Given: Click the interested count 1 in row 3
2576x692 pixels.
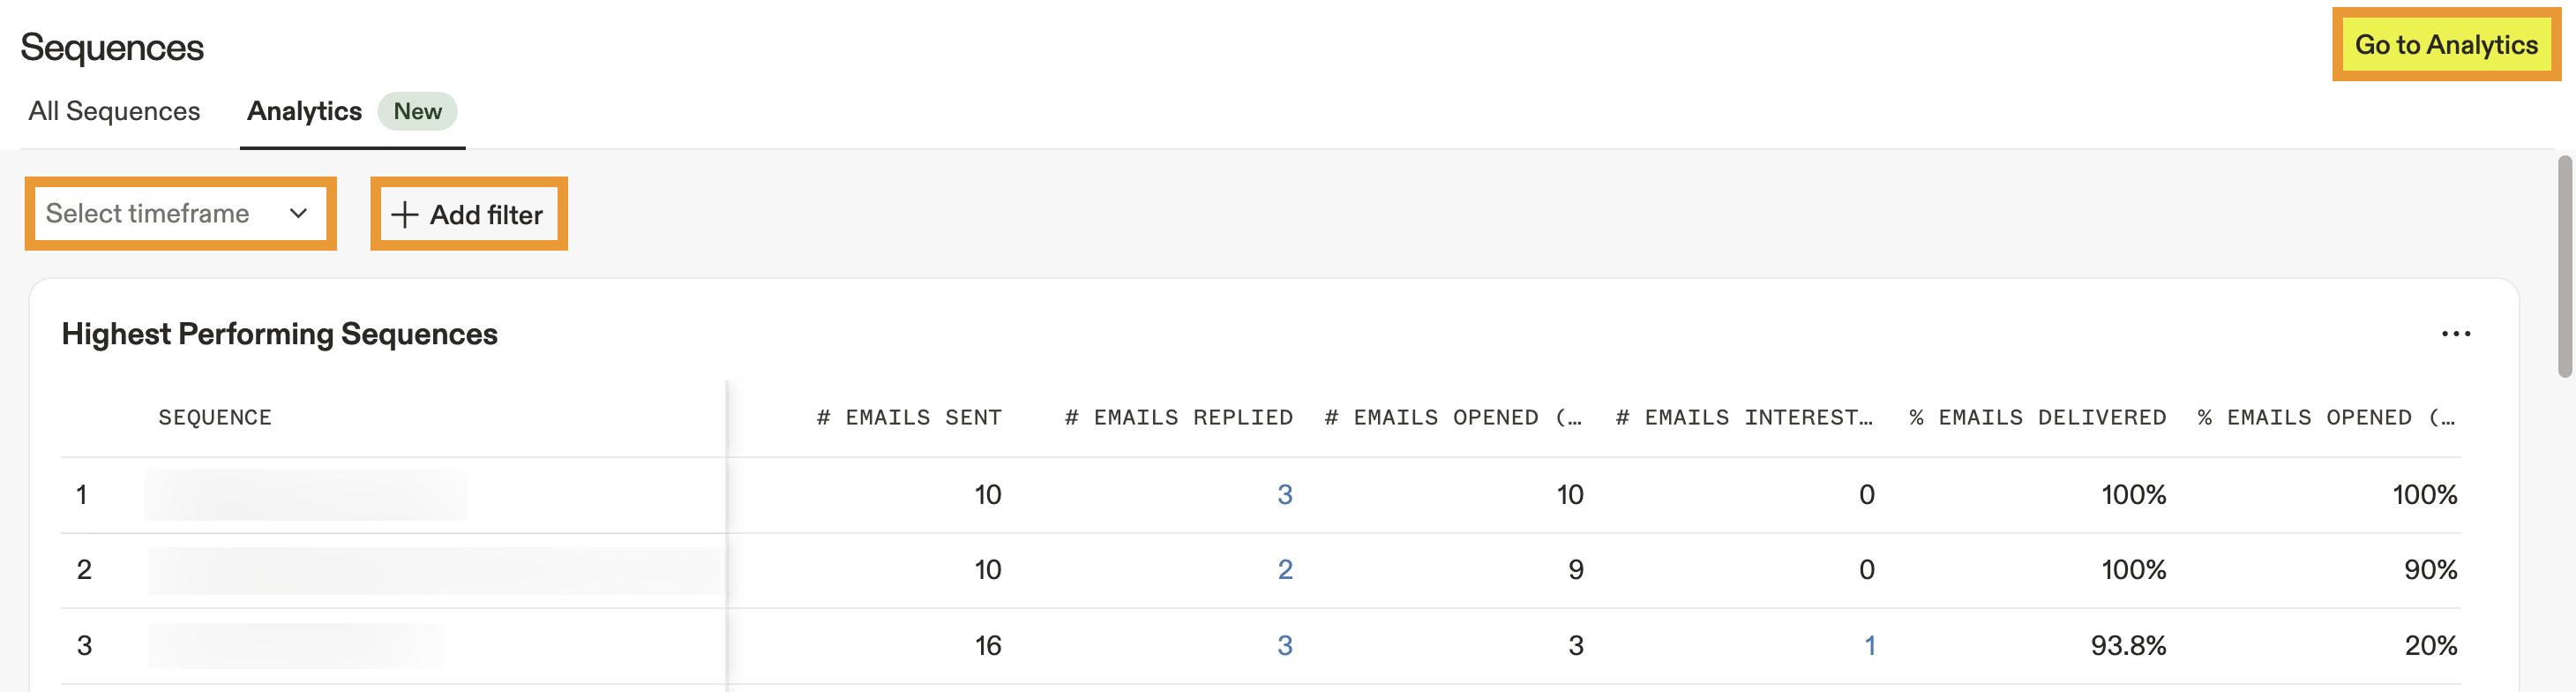Looking at the screenshot, I should pyautogui.click(x=1869, y=646).
